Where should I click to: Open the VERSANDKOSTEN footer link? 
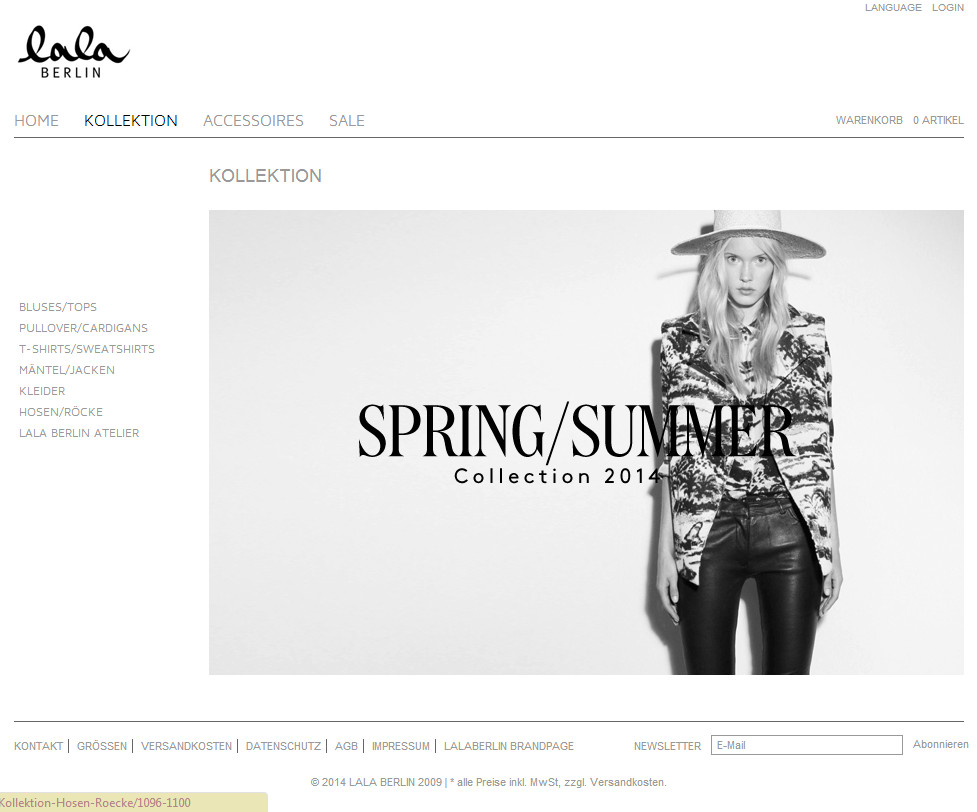tap(186, 746)
